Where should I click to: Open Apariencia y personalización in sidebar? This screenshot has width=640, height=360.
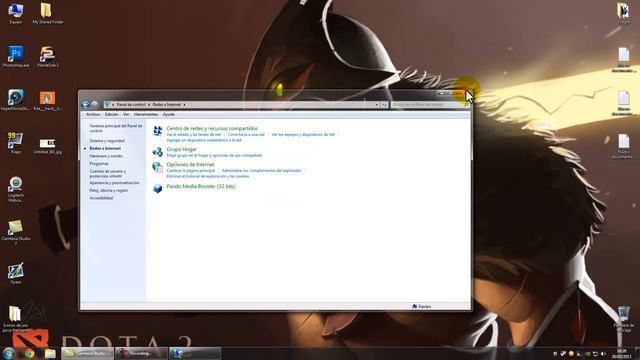pos(114,183)
